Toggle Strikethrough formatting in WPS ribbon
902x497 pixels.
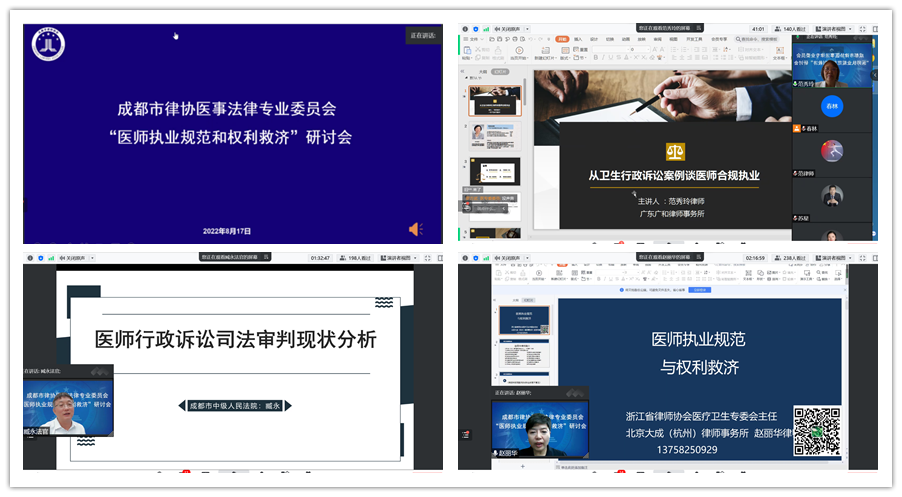coord(618,58)
